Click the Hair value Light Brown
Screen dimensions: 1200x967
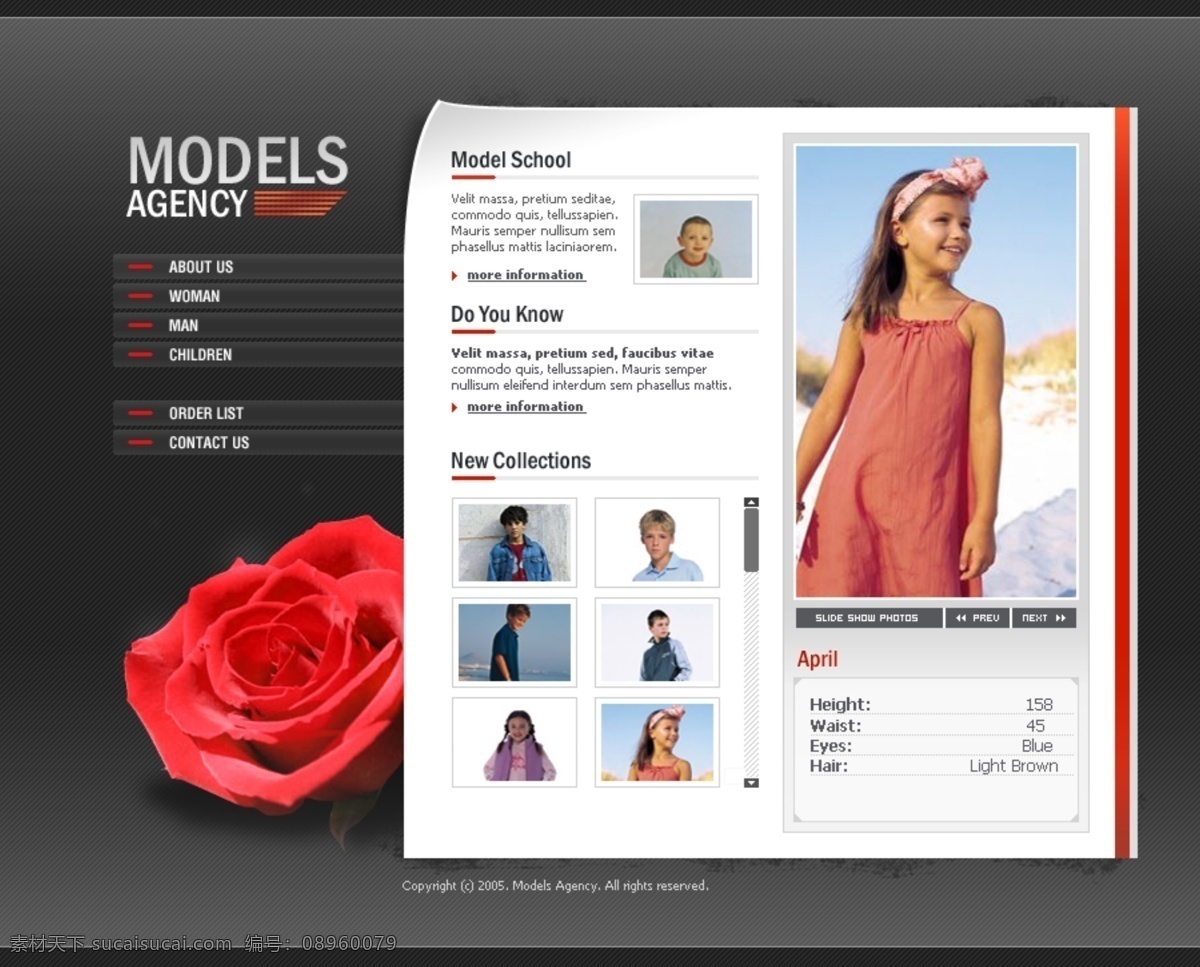(x=1013, y=766)
